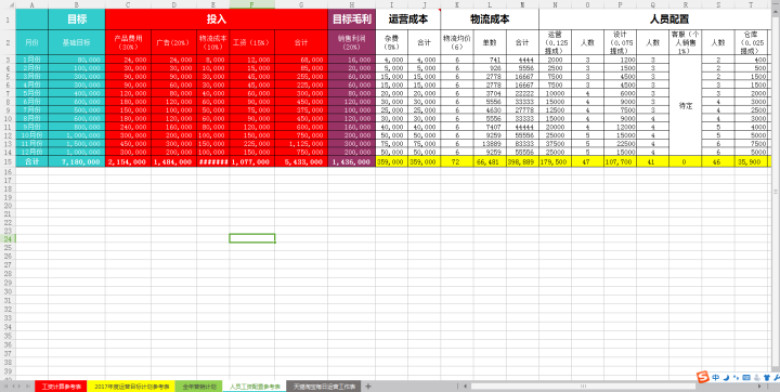Click the horizontal scrollbar right arrow

pos(759,386)
